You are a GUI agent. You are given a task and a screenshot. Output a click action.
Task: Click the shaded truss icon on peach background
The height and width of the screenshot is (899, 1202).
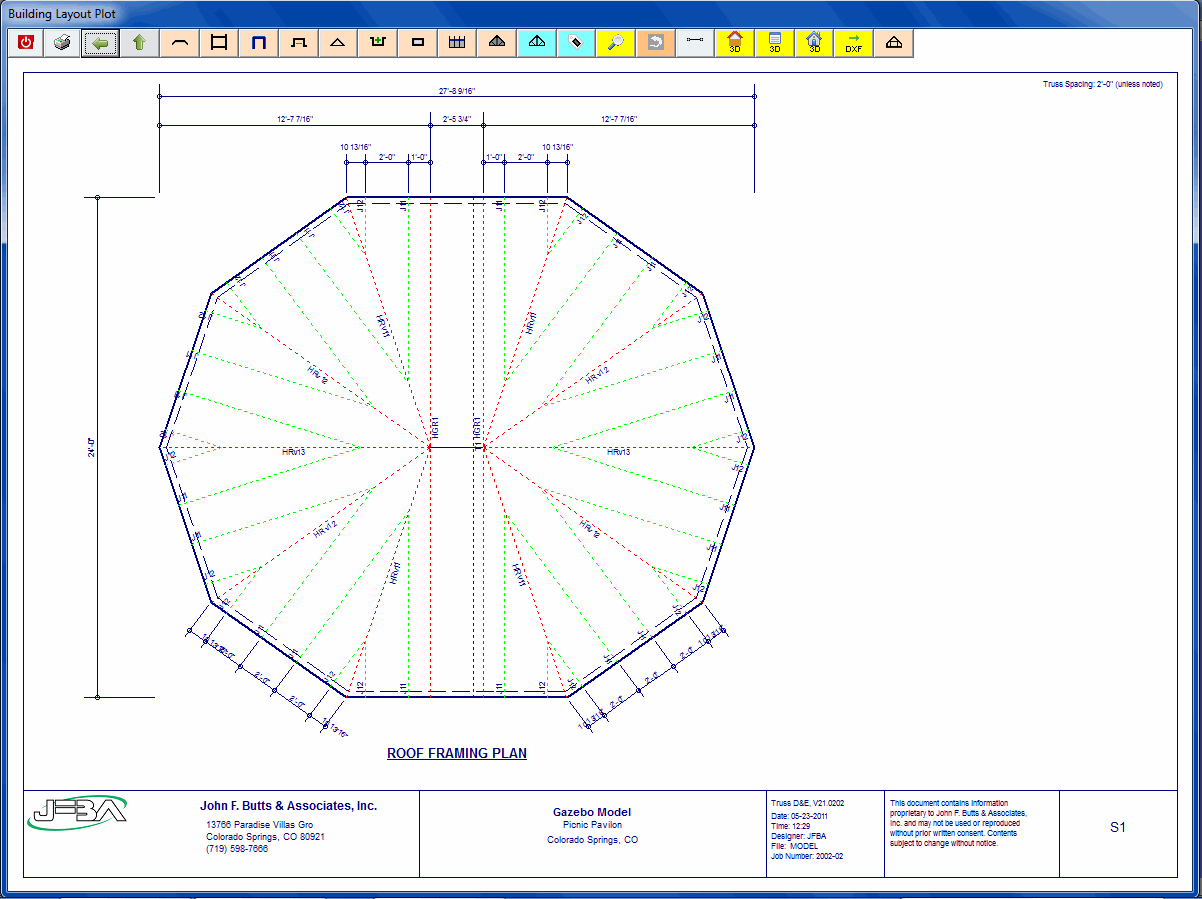pos(497,43)
